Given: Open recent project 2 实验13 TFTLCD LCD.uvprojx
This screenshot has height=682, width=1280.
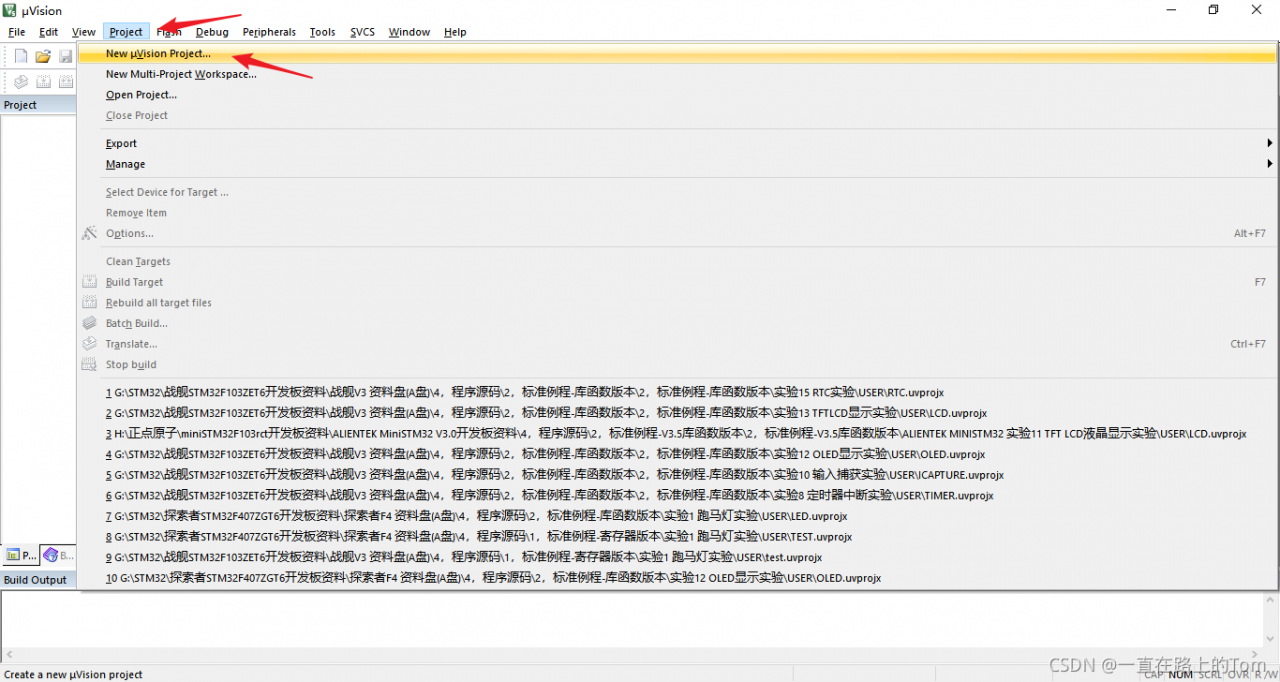Looking at the screenshot, I should pyautogui.click(x=677, y=413).
